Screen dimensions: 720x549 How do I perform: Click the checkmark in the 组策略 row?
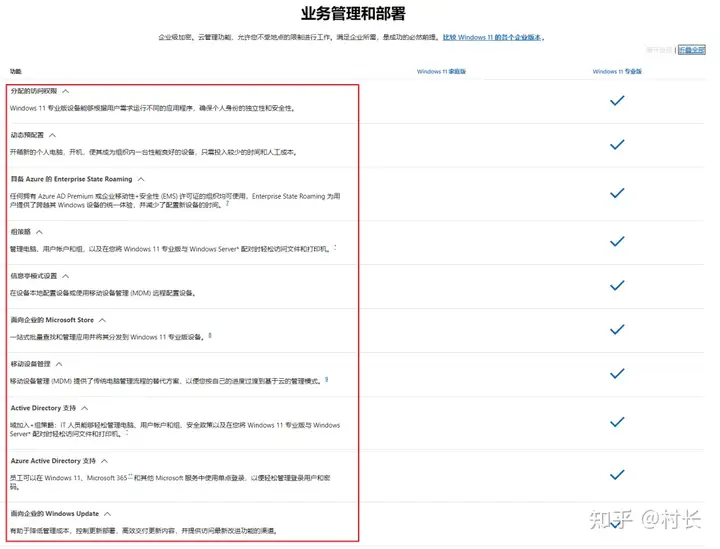point(617,241)
